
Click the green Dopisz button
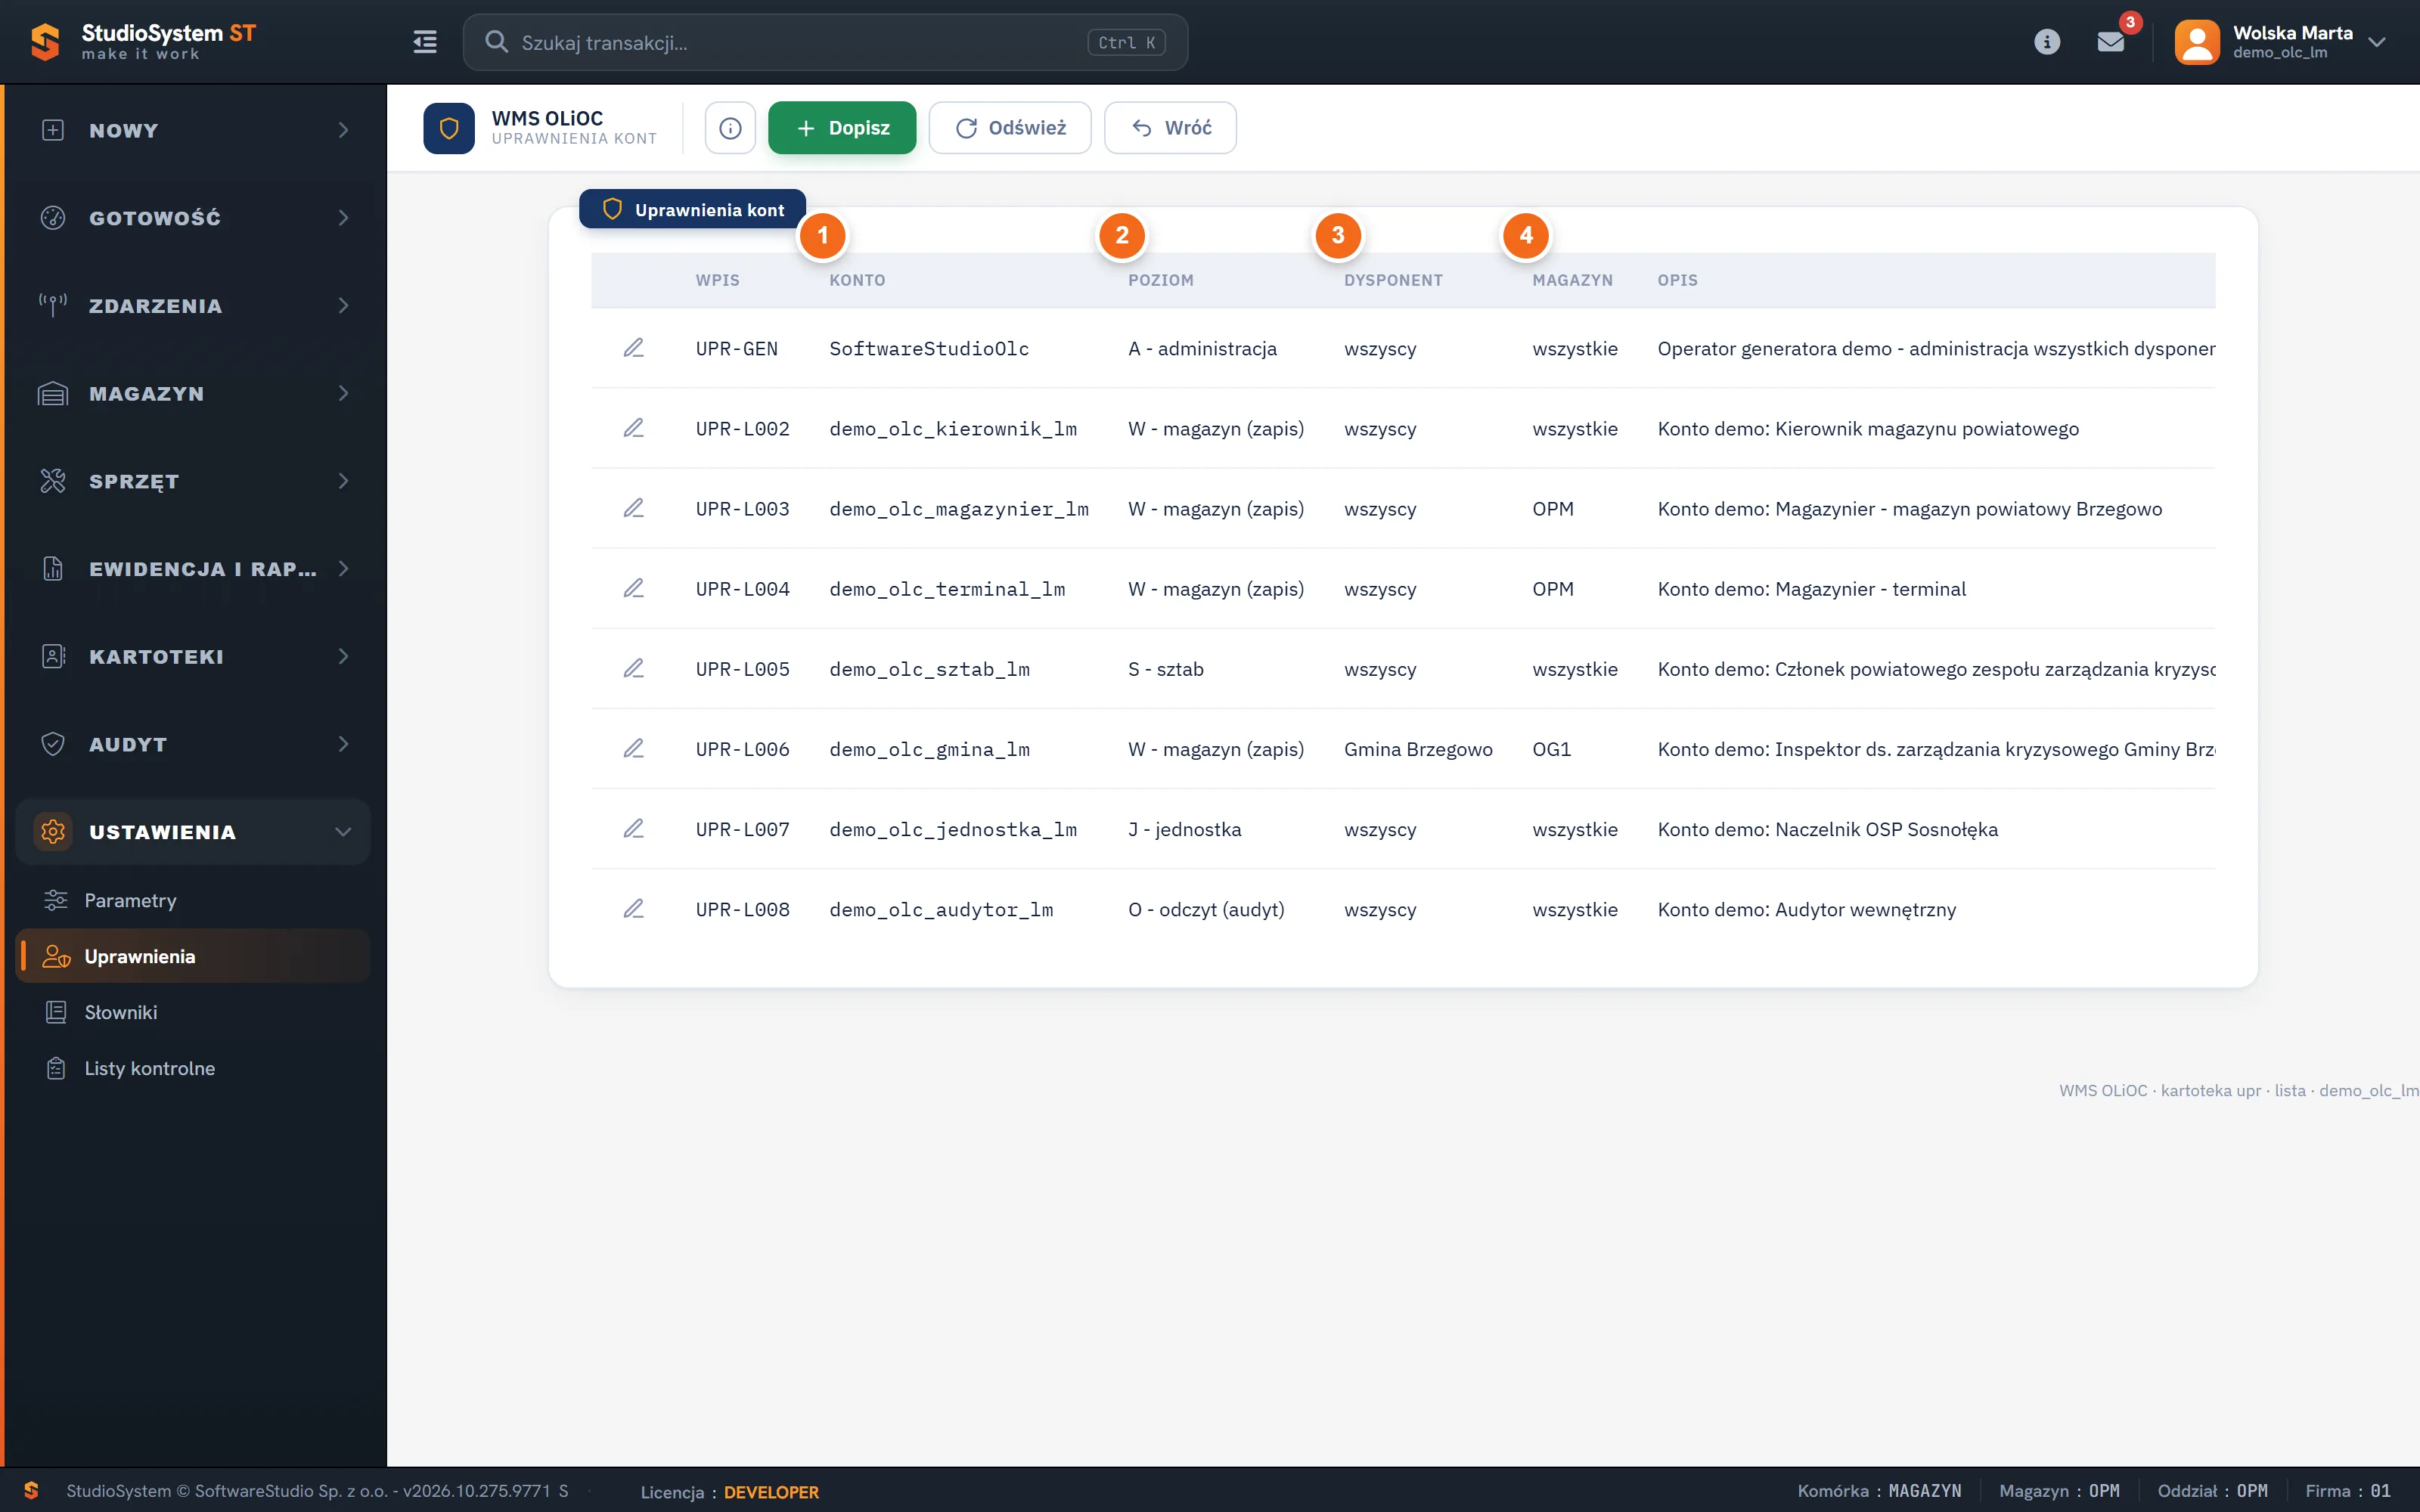coord(842,128)
